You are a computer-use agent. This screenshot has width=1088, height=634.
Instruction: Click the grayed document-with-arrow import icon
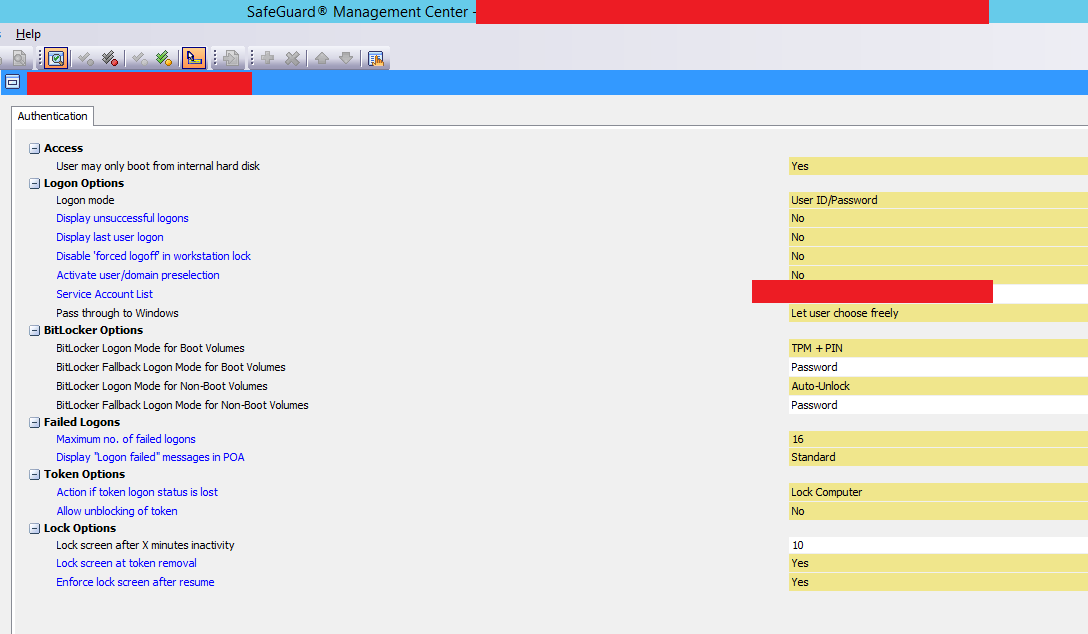tap(231, 58)
